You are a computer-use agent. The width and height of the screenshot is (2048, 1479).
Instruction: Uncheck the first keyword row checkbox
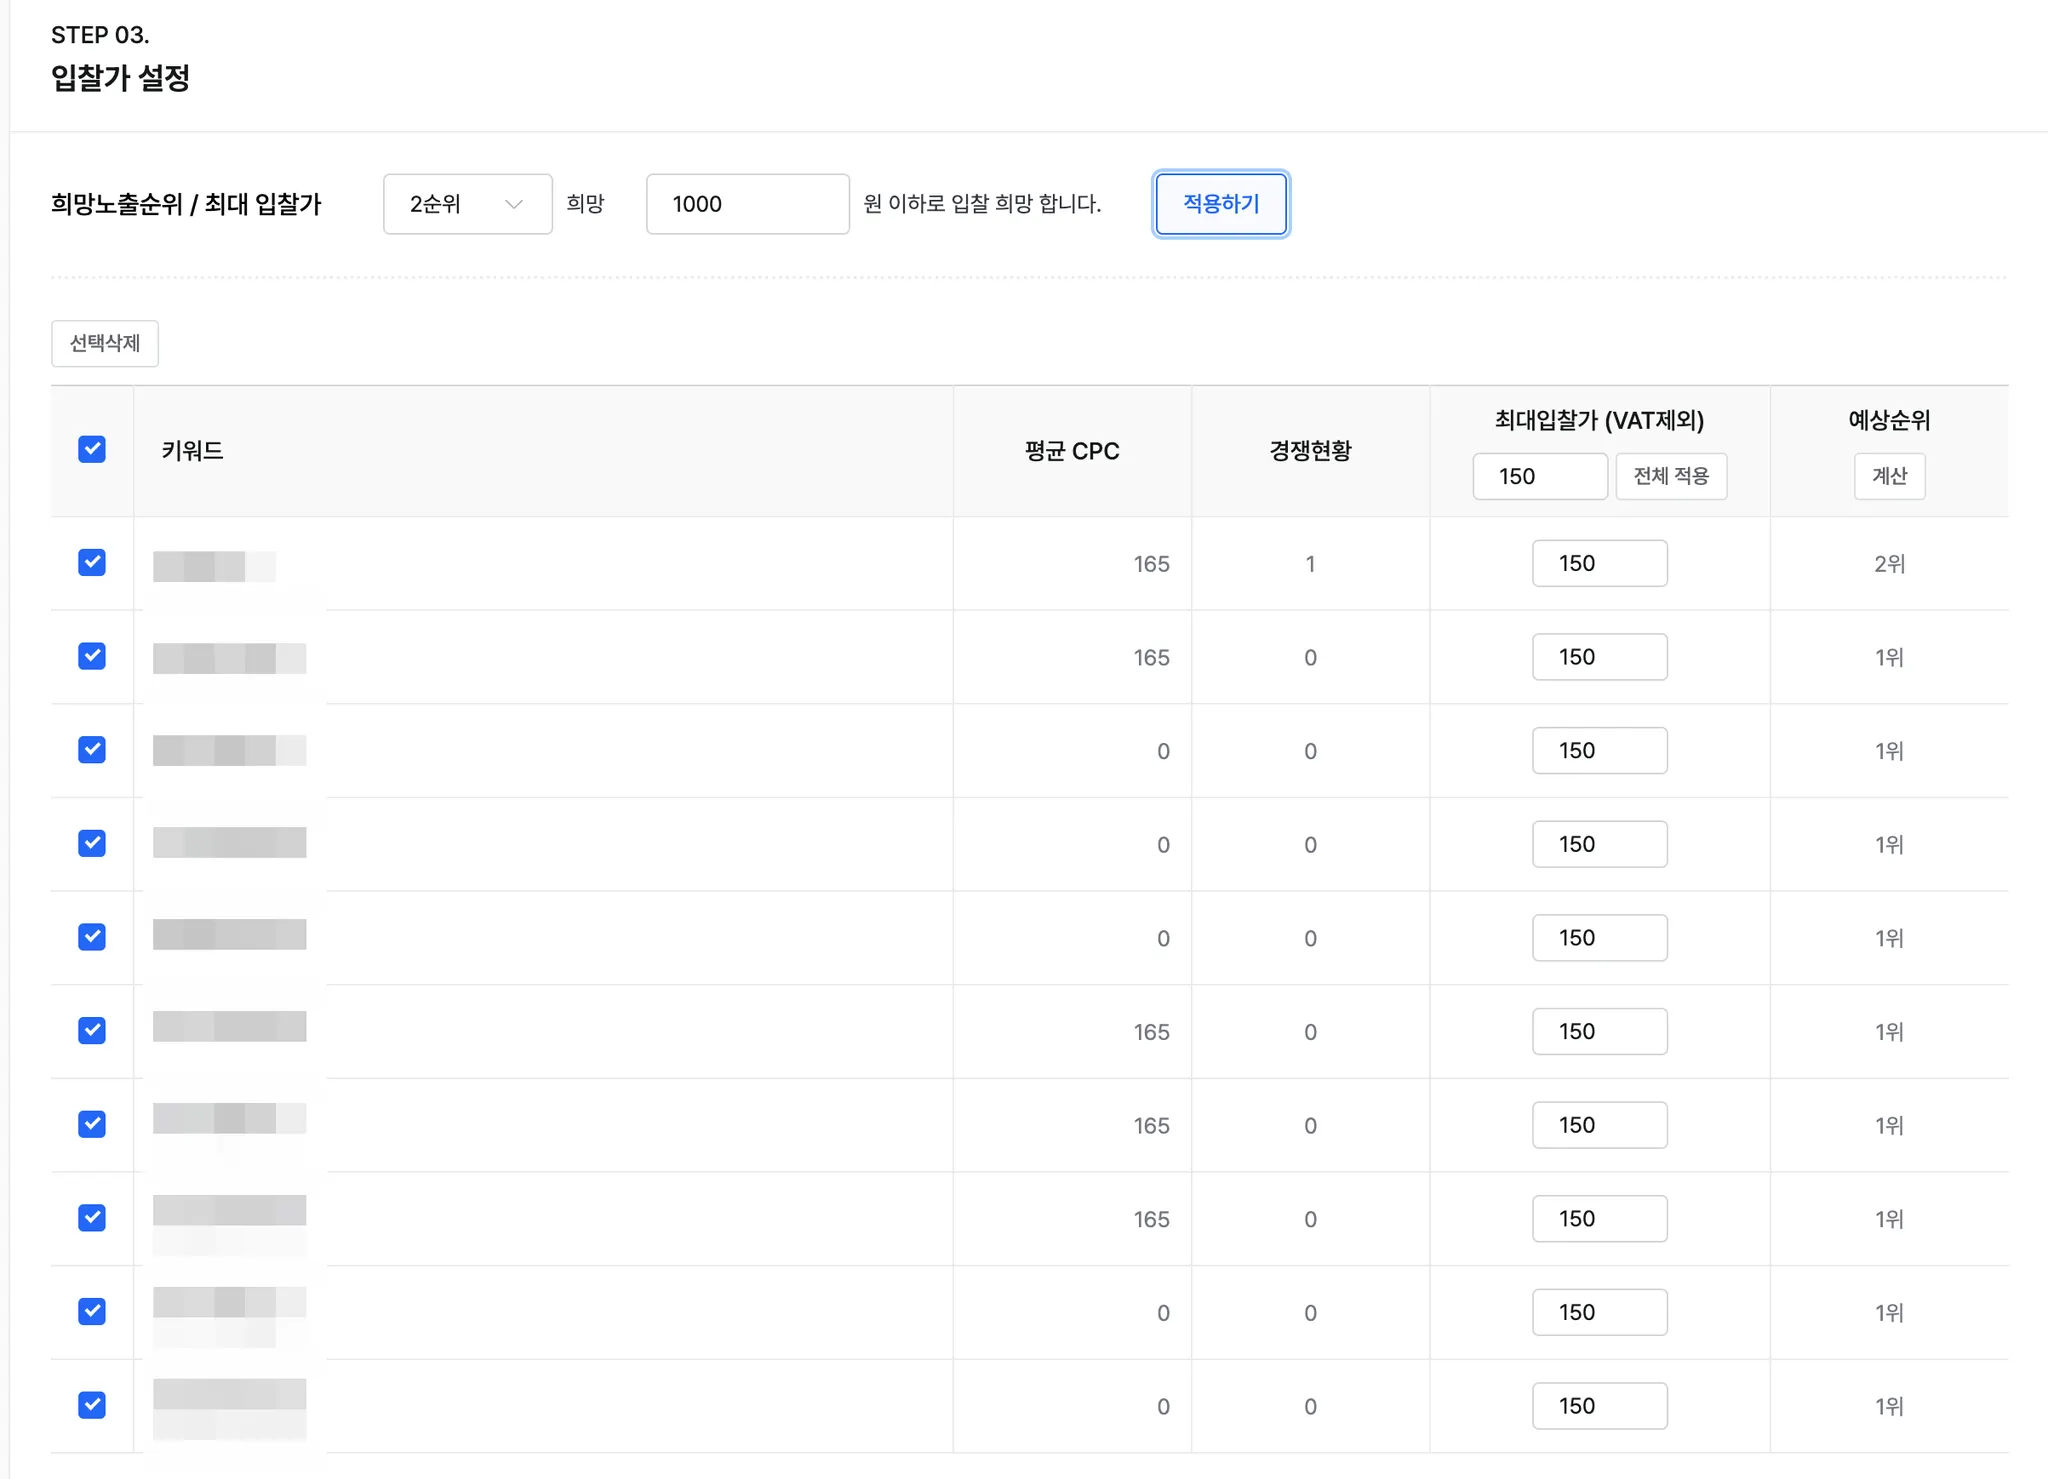[92, 563]
